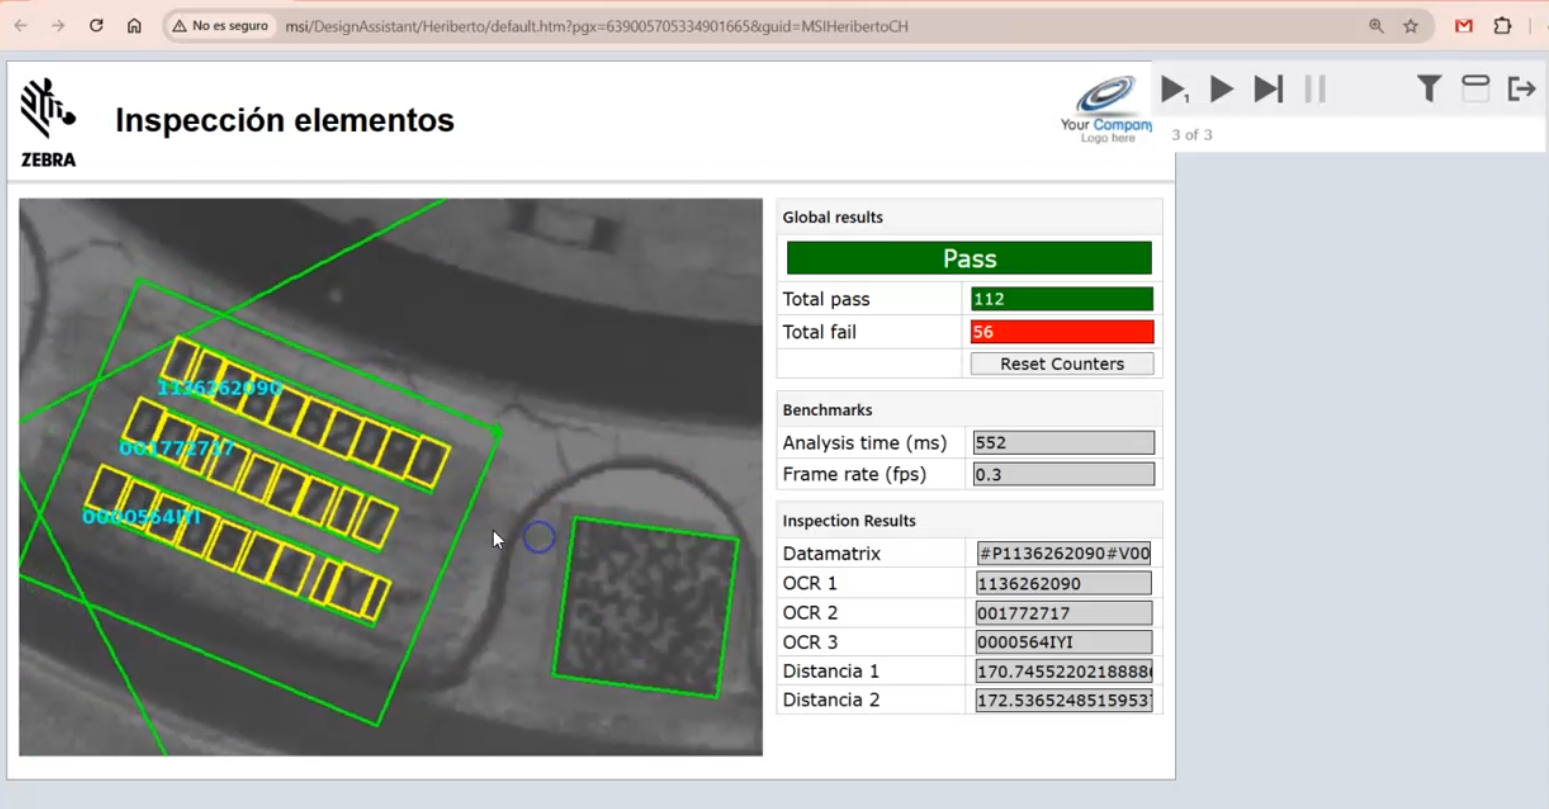Click the pause button
The width and height of the screenshot is (1549, 809).
[x=1315, y=90]
